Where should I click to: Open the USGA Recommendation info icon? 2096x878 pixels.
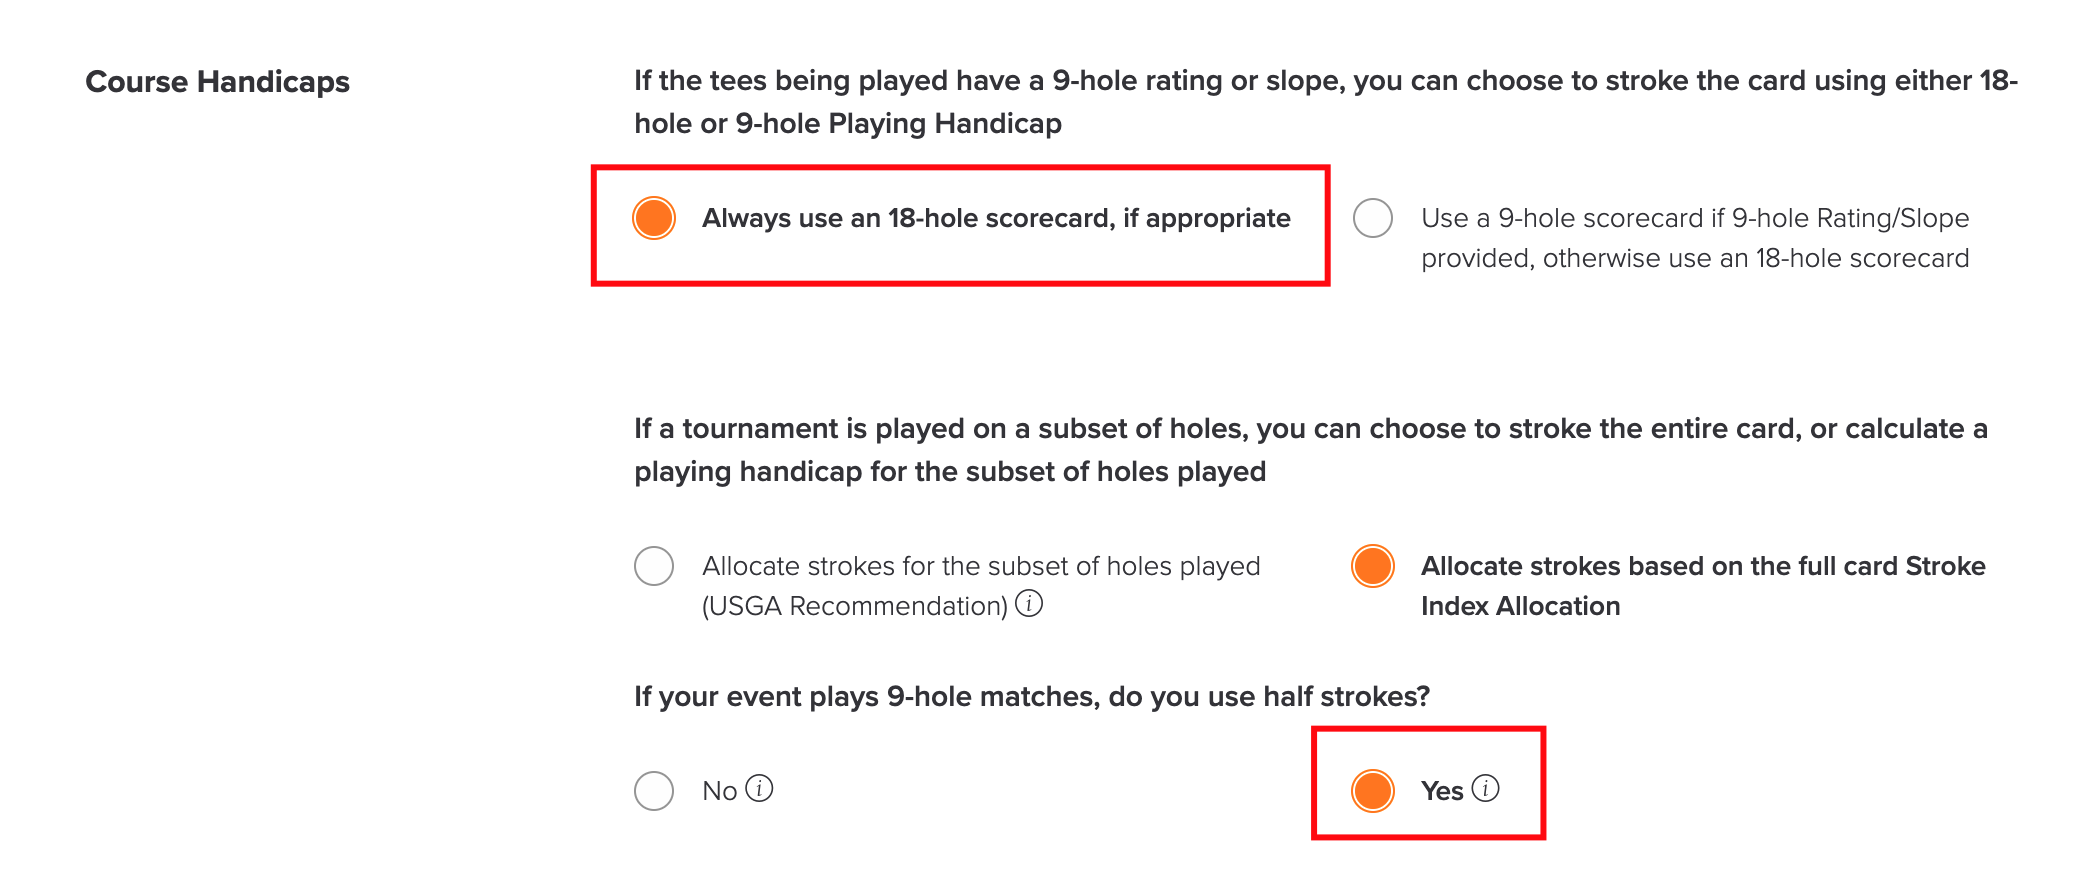pos(1029,604)
